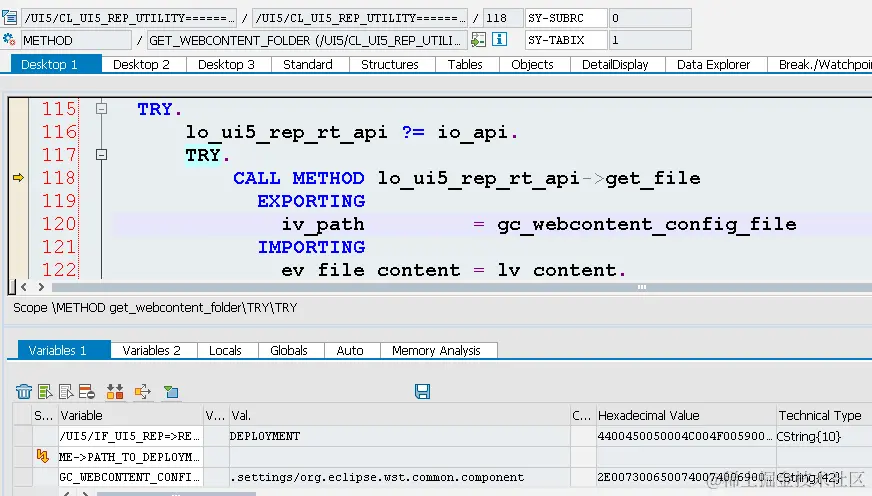This screenshot has height=496, width=872.
Task: Click the row selector of the DEPLOYMENT variable row
Action: click(x=22, y=436)
